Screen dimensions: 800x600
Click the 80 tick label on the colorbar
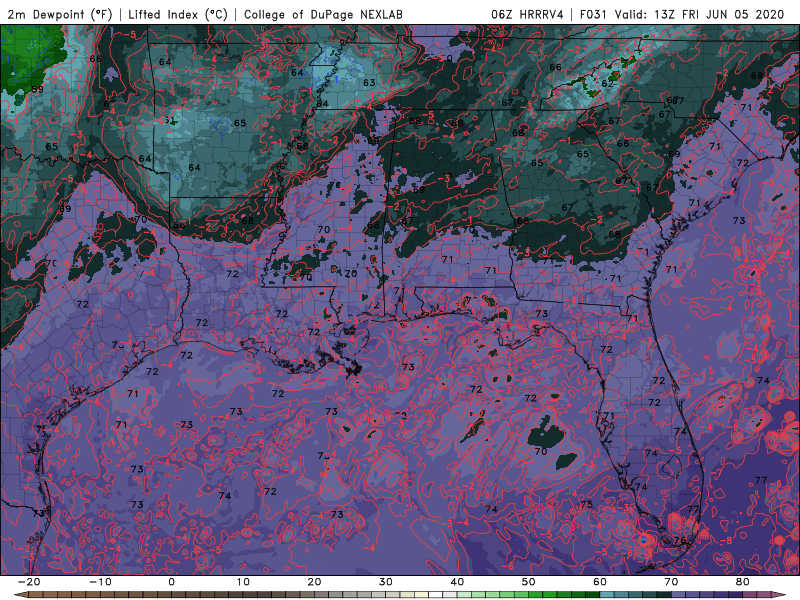tap(743, 582)
